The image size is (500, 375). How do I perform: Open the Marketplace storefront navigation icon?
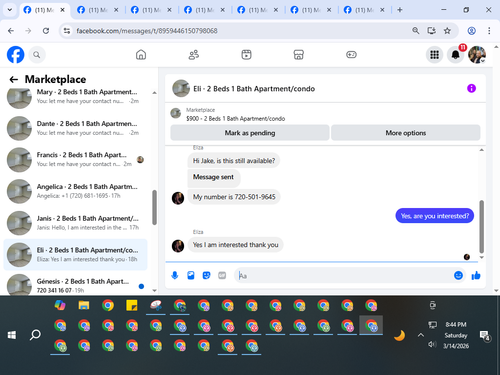point(299,55)
